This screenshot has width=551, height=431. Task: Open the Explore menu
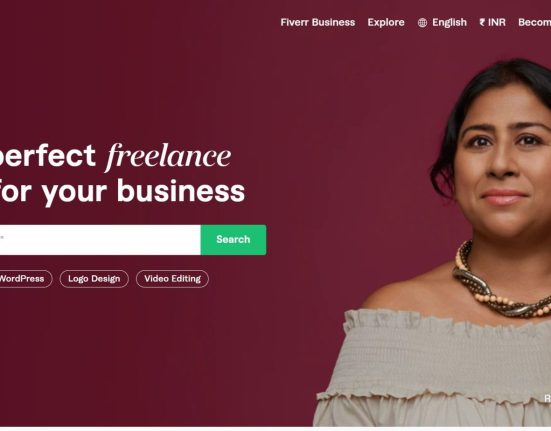386,22
